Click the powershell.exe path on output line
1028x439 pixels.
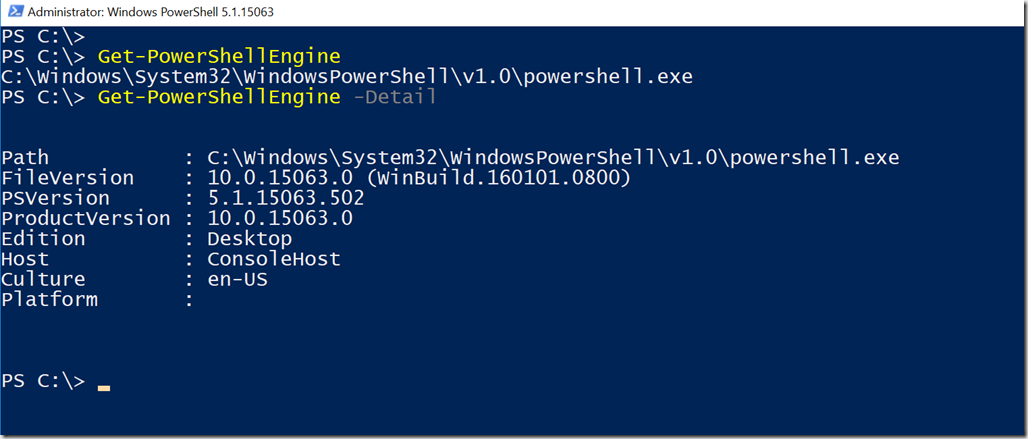[347, 77]
